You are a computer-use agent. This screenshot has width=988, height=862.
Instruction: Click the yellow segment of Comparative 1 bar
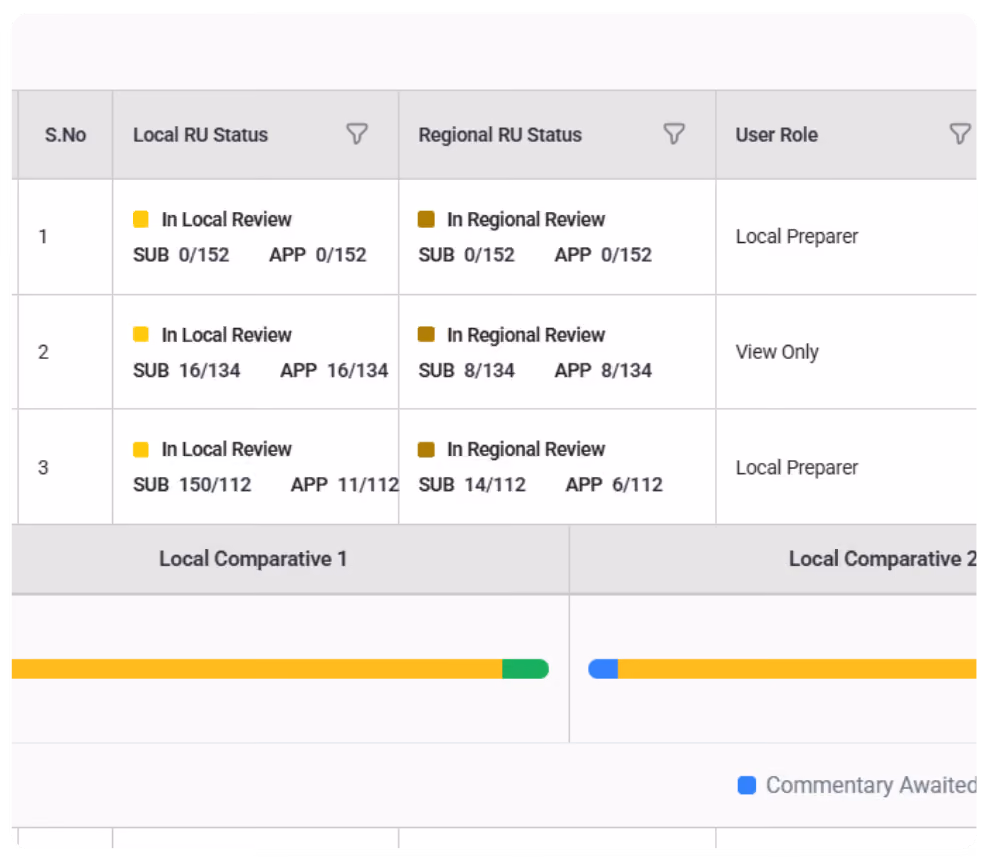257,669
